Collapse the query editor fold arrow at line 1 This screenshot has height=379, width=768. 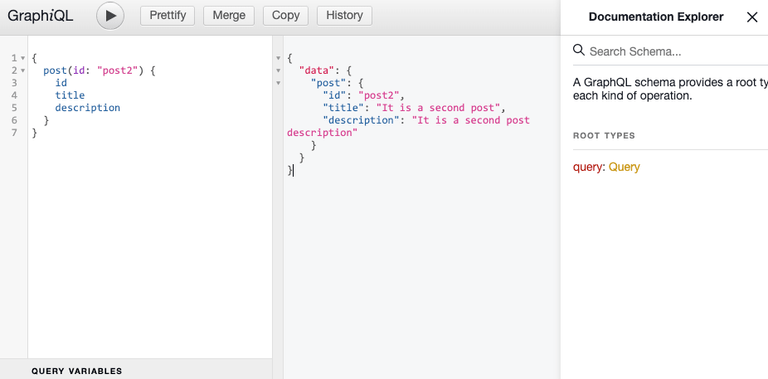[23, 58]
